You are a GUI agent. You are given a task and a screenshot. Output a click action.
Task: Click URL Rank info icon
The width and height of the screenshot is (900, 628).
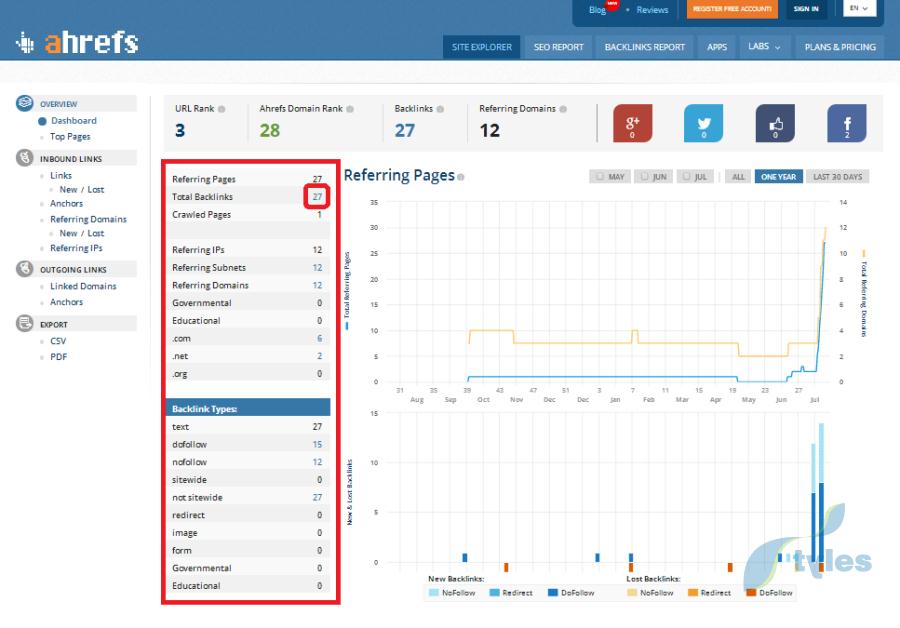click(x=222, y=109)
